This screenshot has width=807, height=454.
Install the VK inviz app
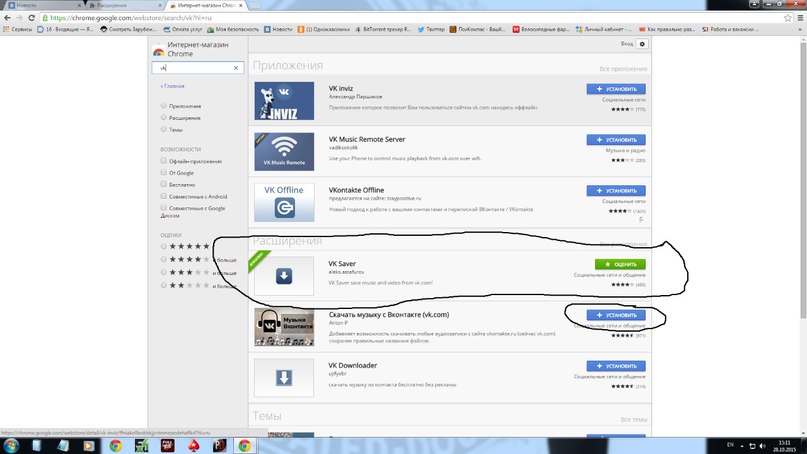coord(616,89)
